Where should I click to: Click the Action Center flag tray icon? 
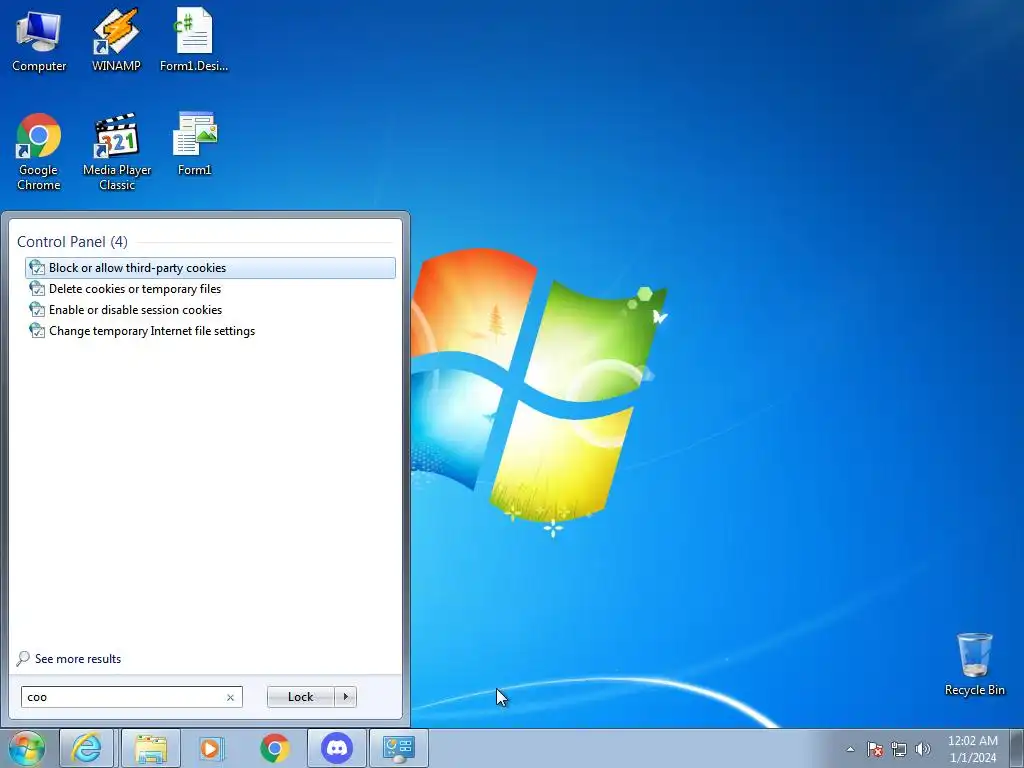coord(875,749)
